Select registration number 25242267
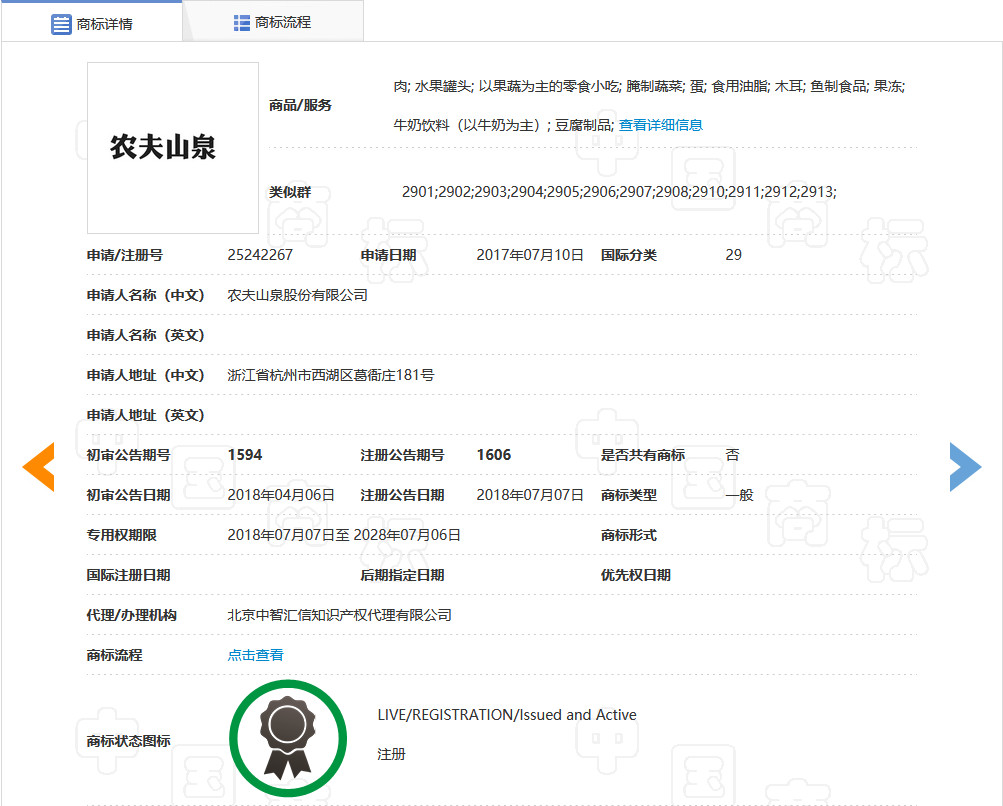This screenshot has width=1003, height=806. coord(260,255)
